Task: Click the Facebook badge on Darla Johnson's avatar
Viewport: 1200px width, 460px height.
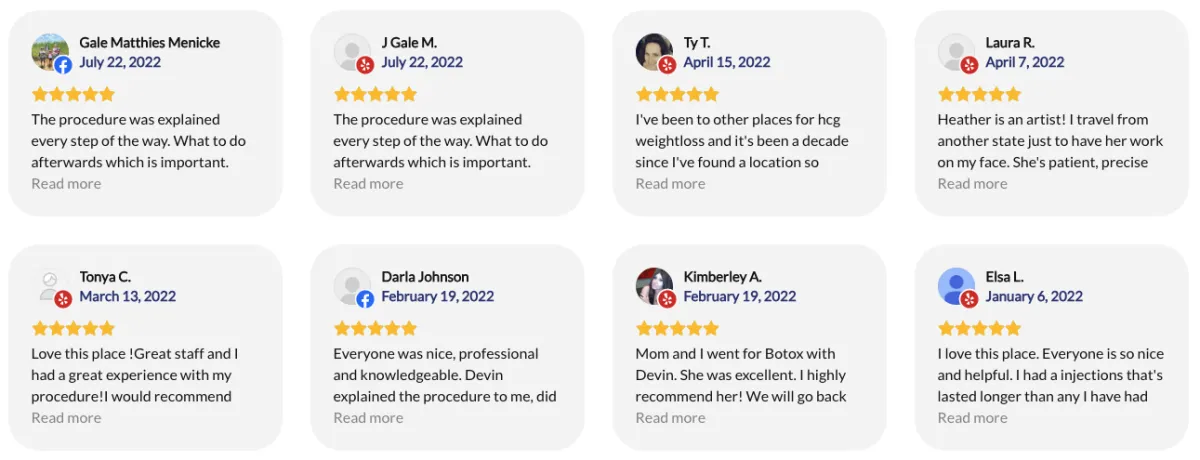Action: [365, 299]
